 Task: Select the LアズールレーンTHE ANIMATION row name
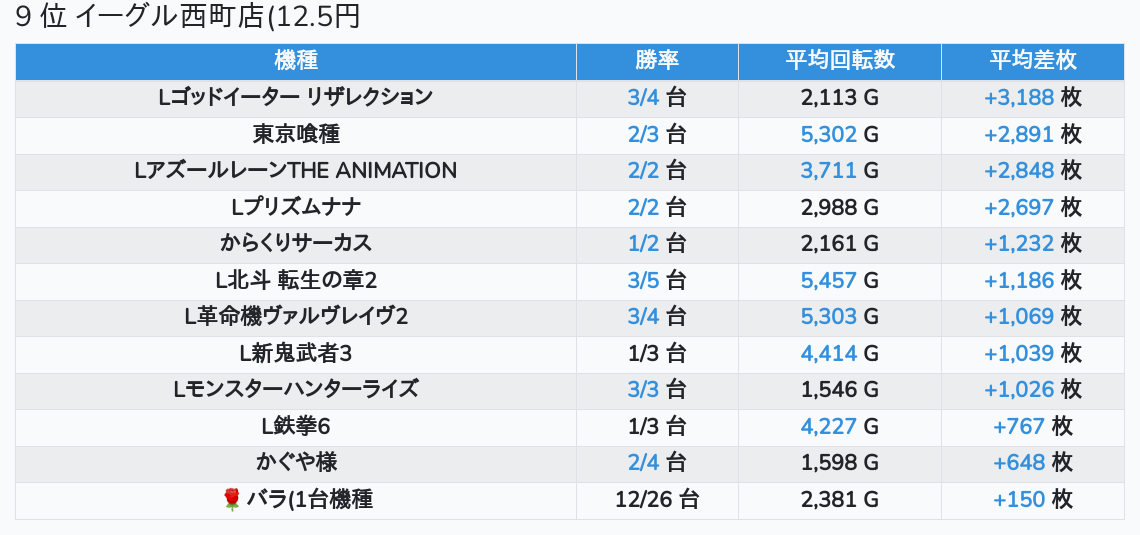click(296, 170)
